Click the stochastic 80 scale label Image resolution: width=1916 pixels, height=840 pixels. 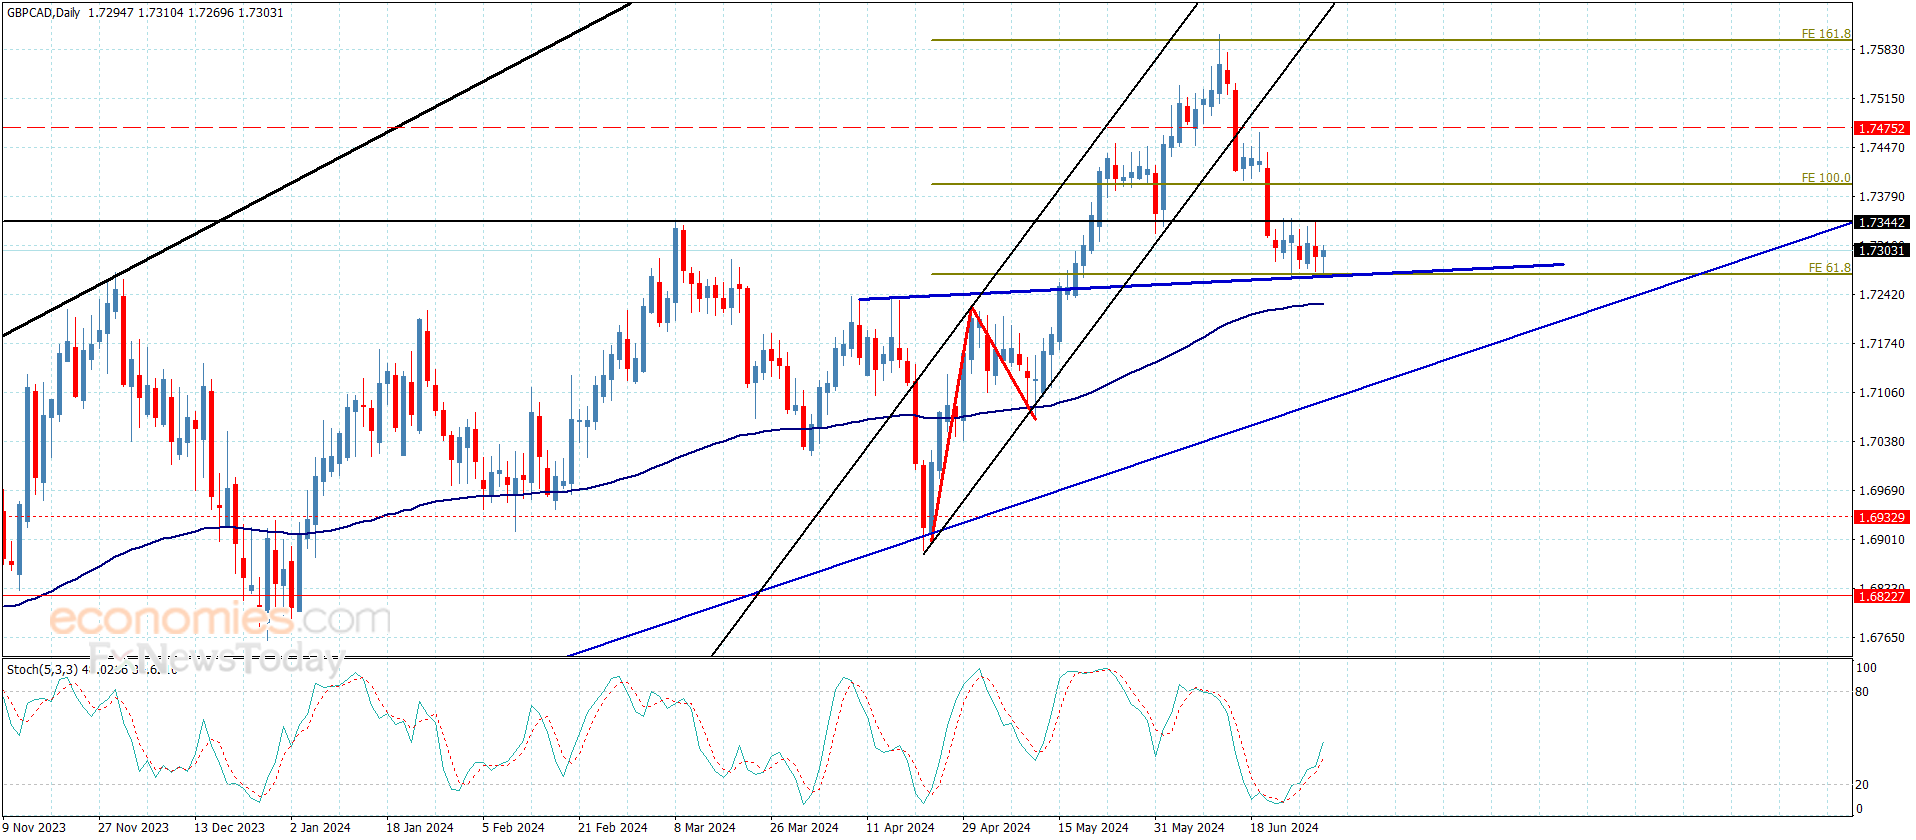point(1862,692)
